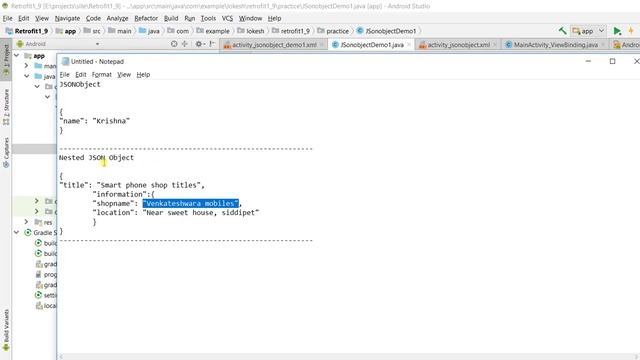Image resolution: width=640 pixels, height=360 pixels.
Task: Open the Structure side tool window tab
Action: tap(6, 107)
